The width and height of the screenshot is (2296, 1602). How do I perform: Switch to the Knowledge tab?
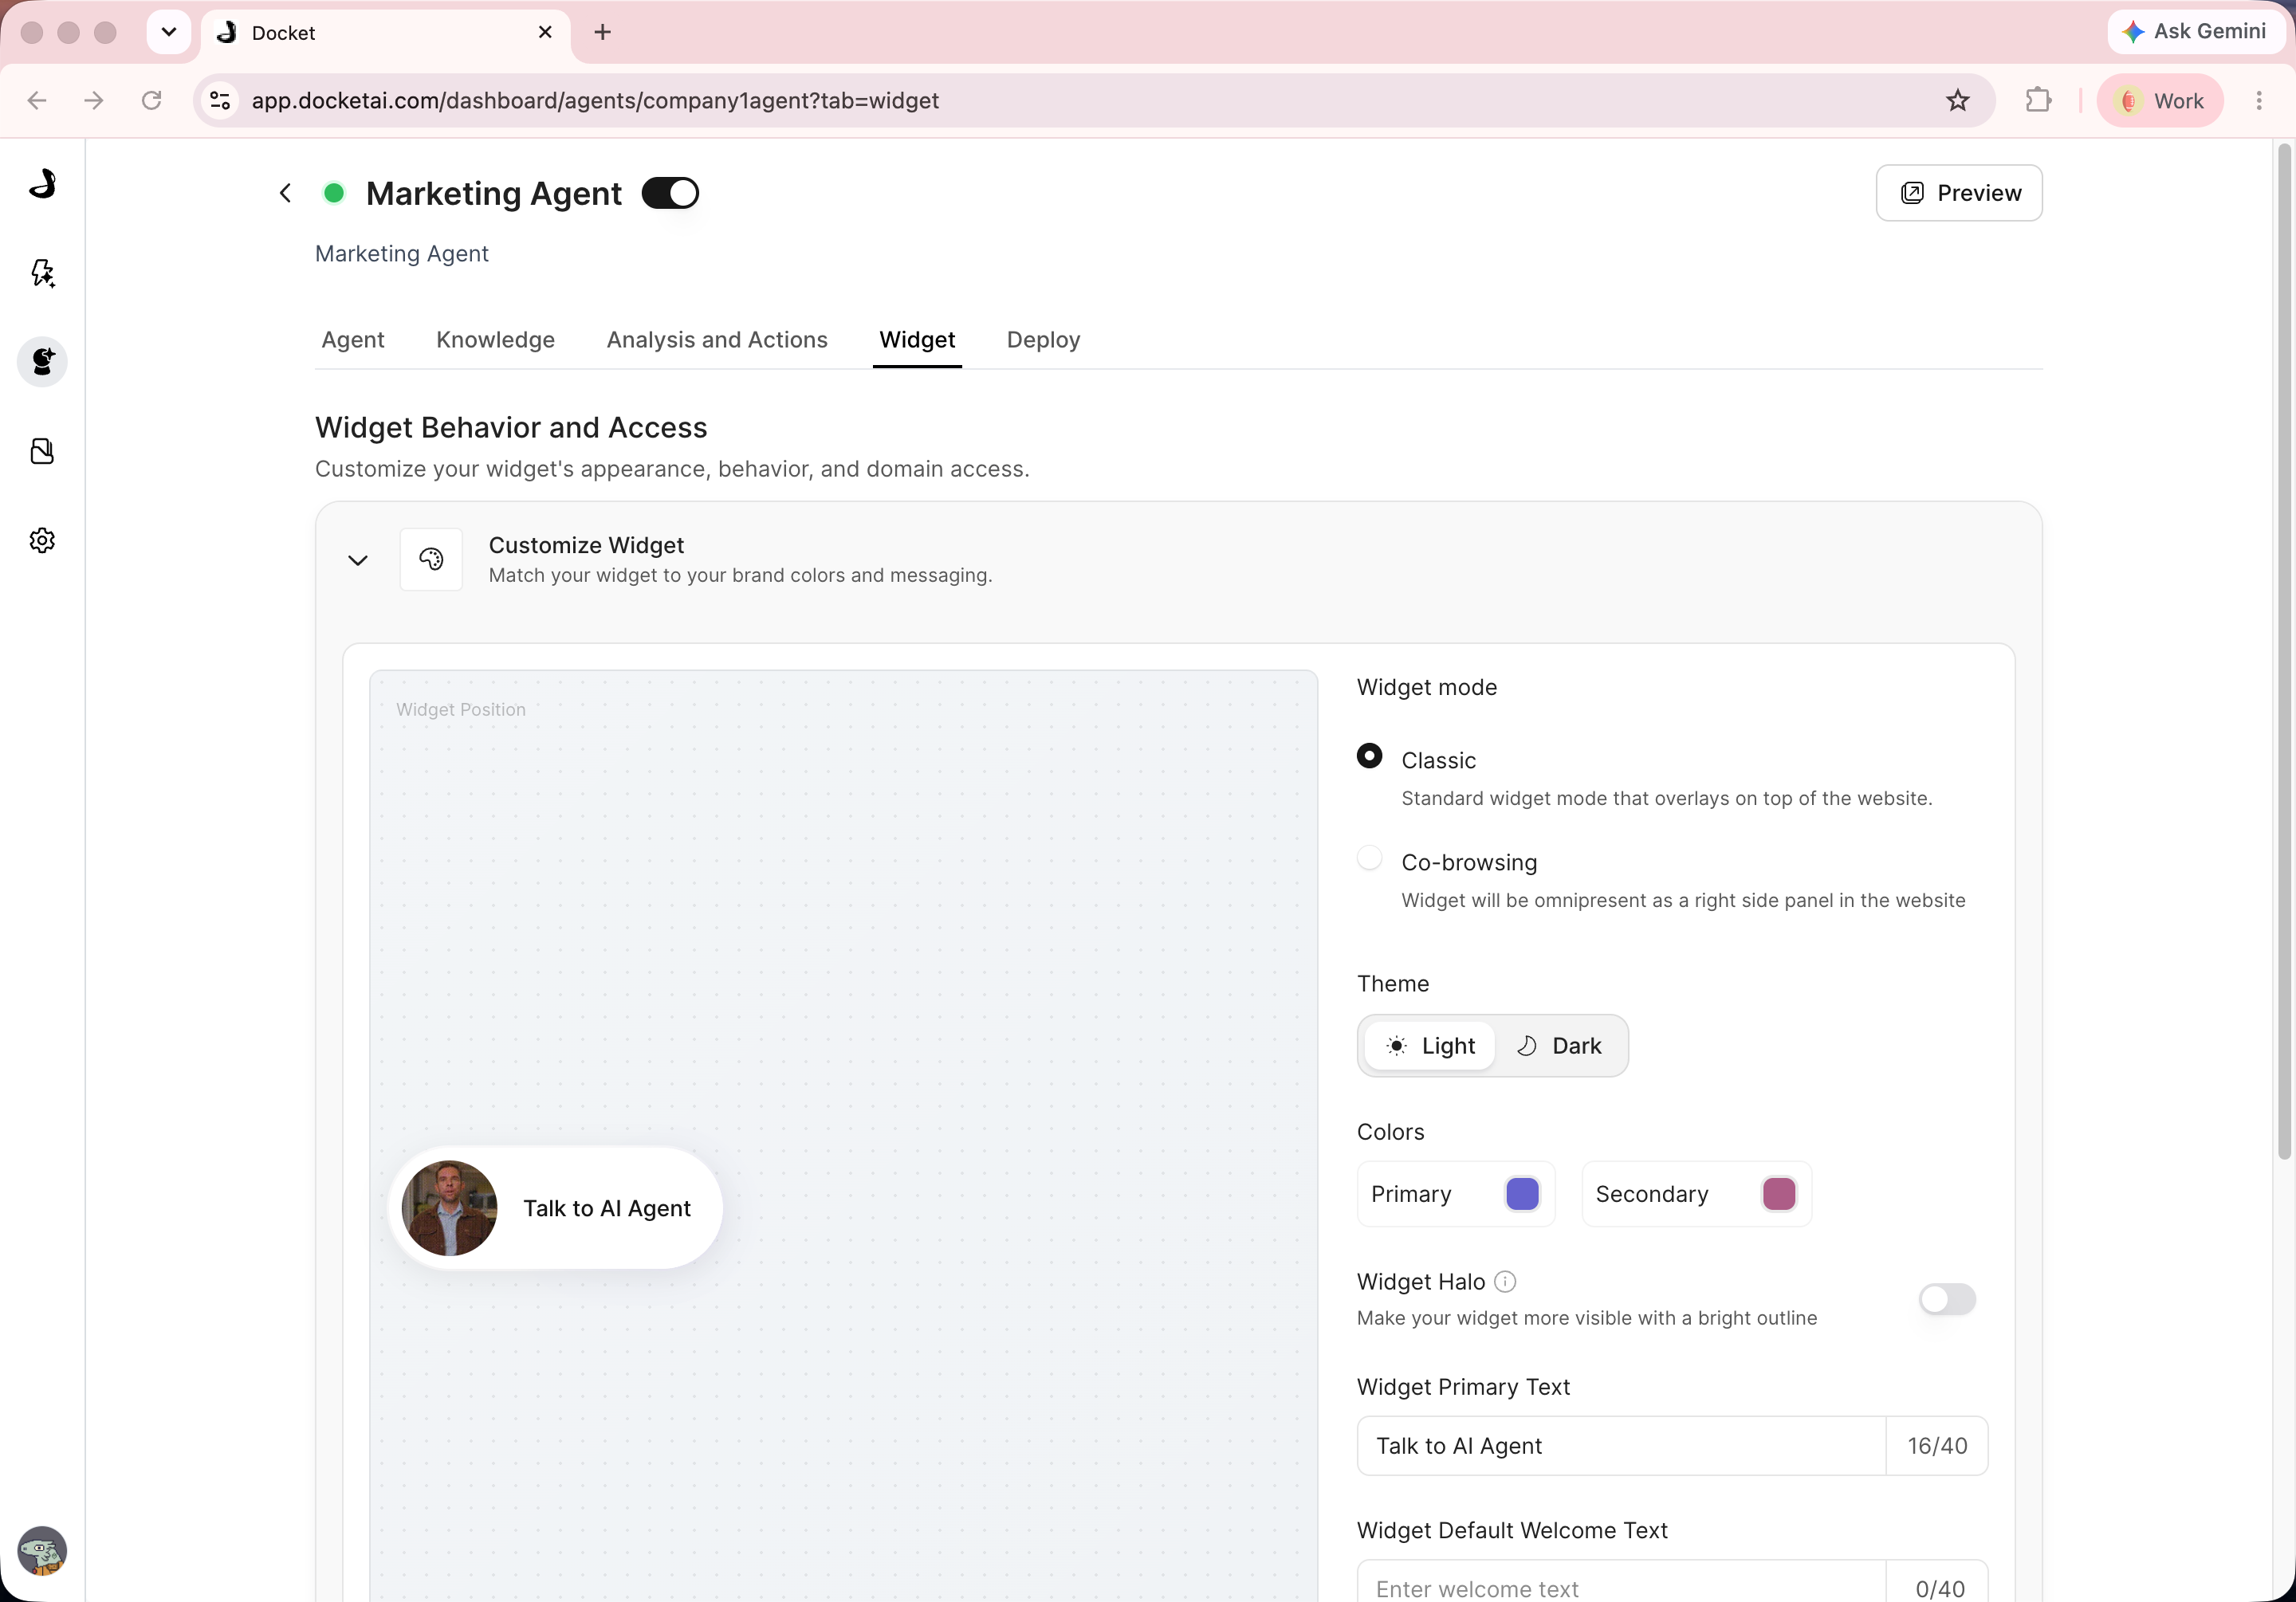tap(495, 340)
